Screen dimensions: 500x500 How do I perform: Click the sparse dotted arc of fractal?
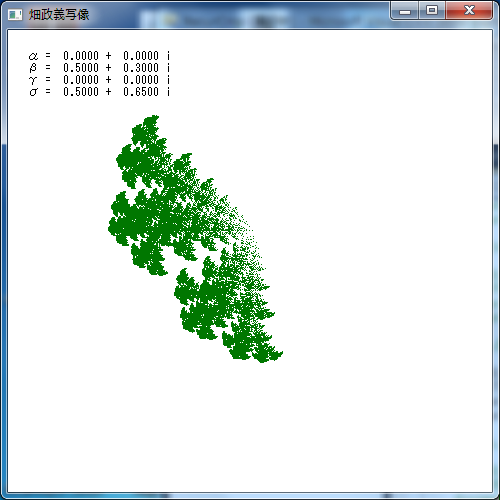click(x=247, y=233)
